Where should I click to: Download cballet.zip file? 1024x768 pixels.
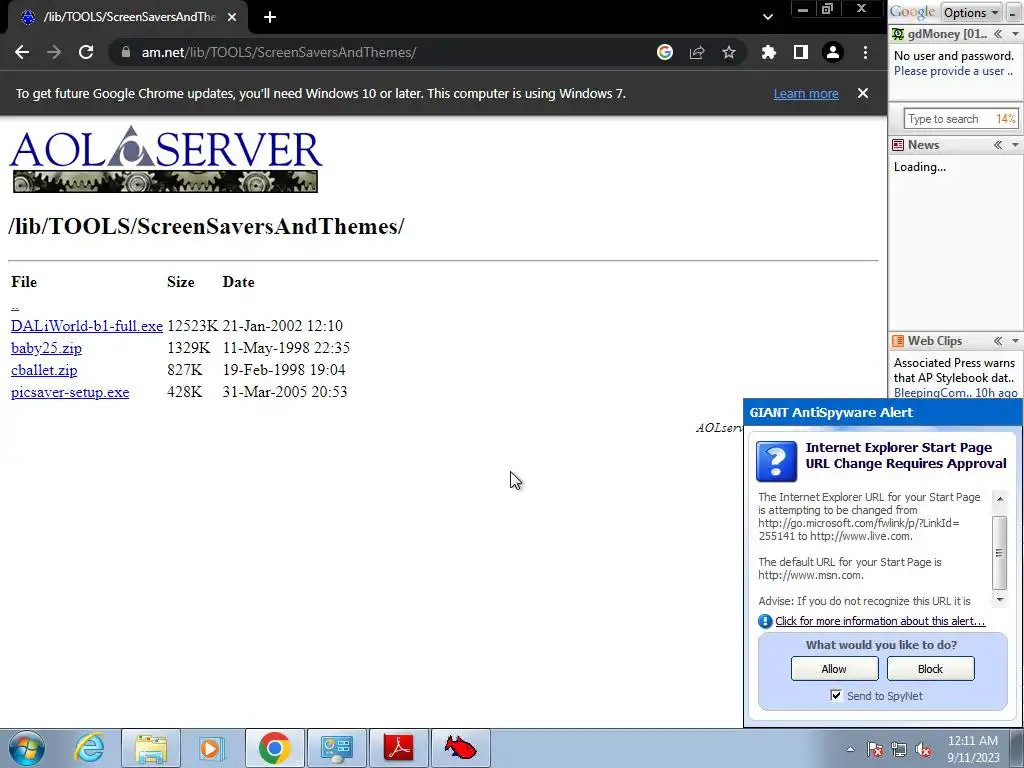tap(44, 370)
